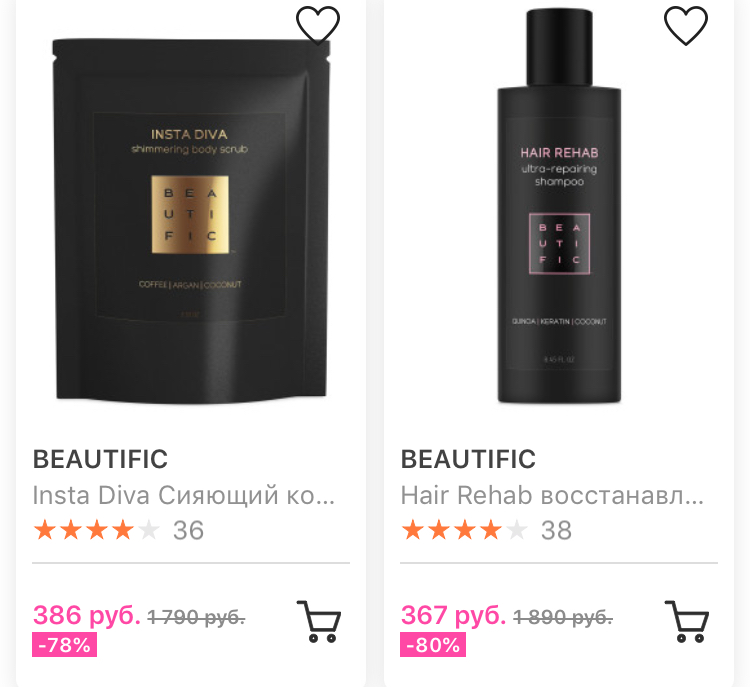750x687 pixels.
Task: Add Insta Diva scrub to favorites heart
Action: pos(318,25)
